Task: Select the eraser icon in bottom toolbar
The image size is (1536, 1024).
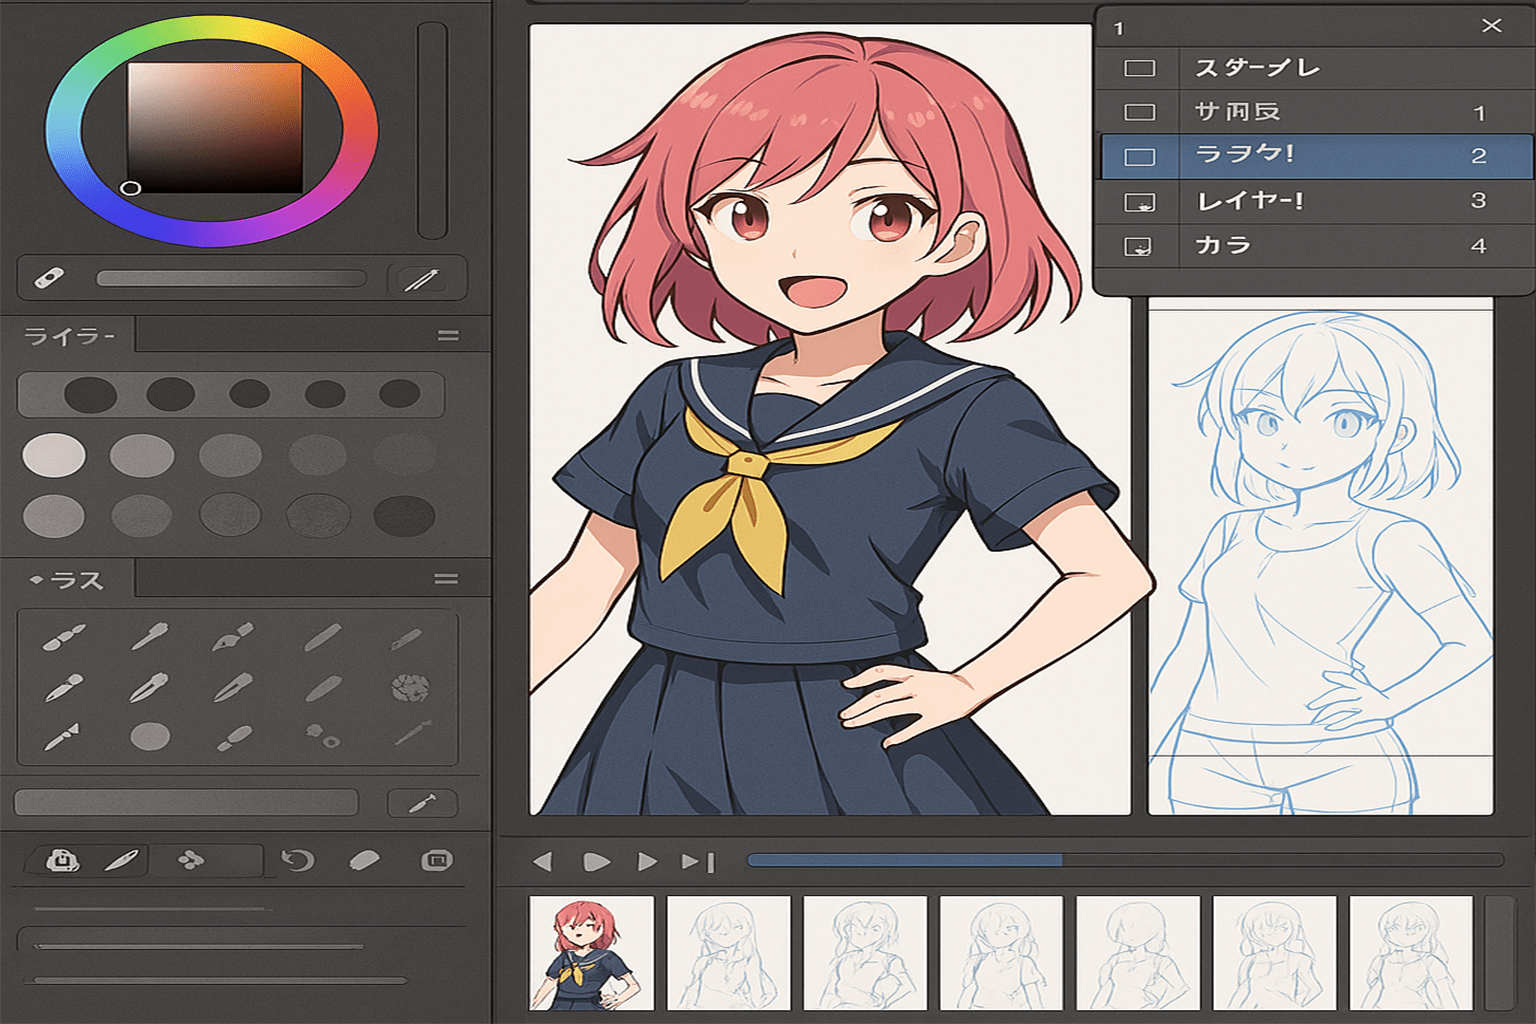Action: (x=364, y=860)
